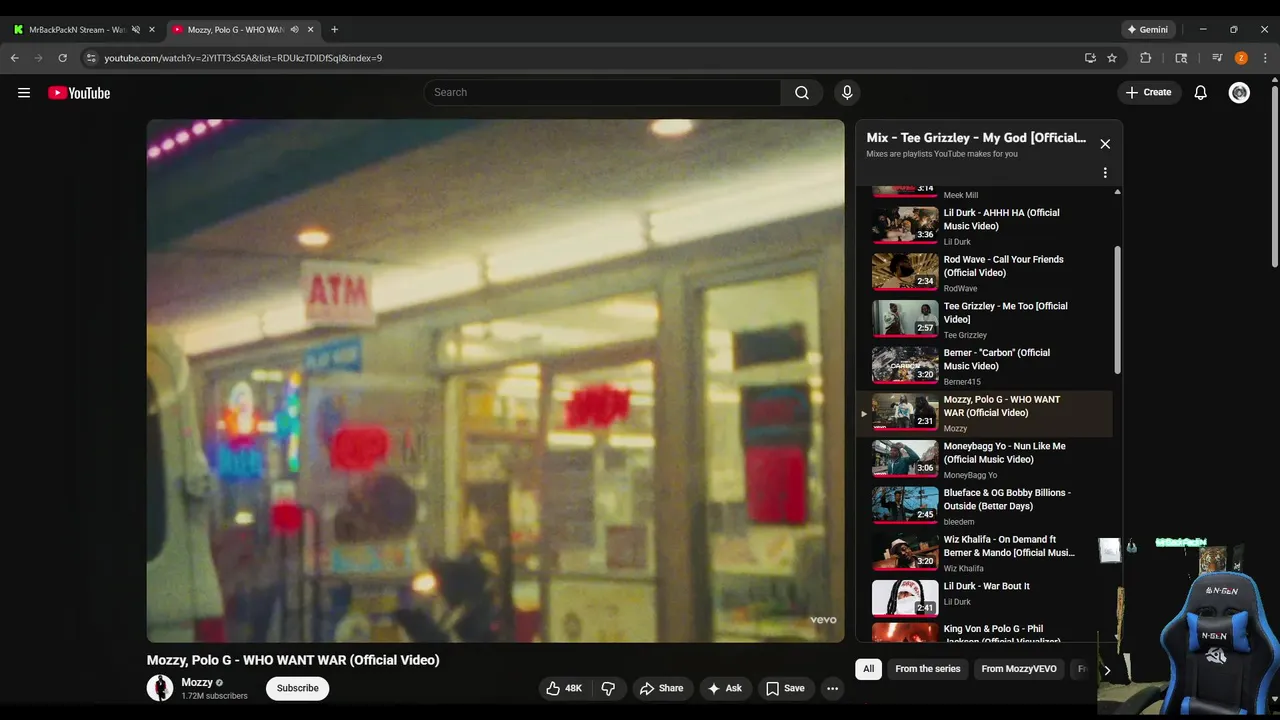View site information icon in address bar
This screenshot has width=1280, height=720.
coord(91,58)
